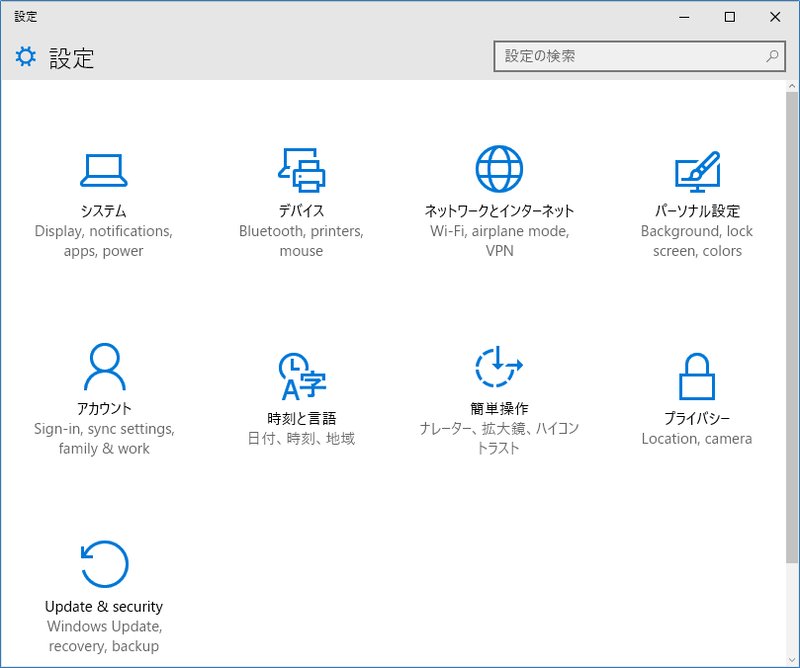Minimize the 設定 window

click(685, 17)
